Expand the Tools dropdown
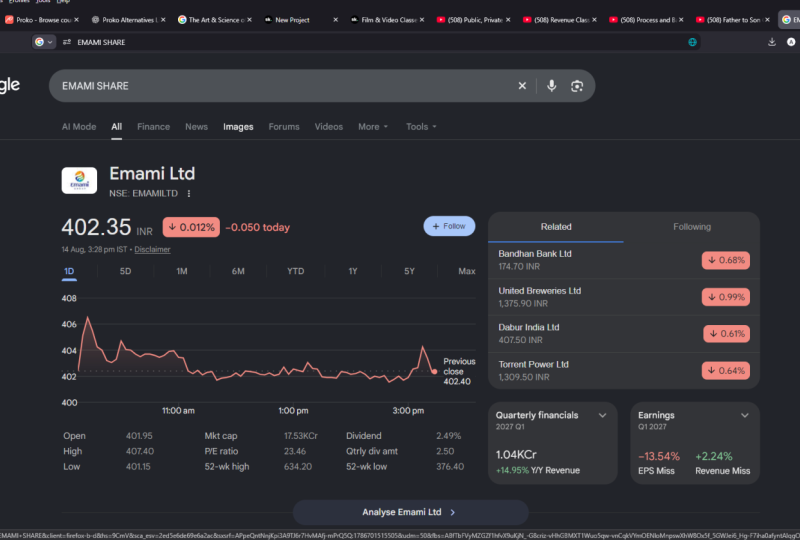800x540 pixels. [421, 127]
